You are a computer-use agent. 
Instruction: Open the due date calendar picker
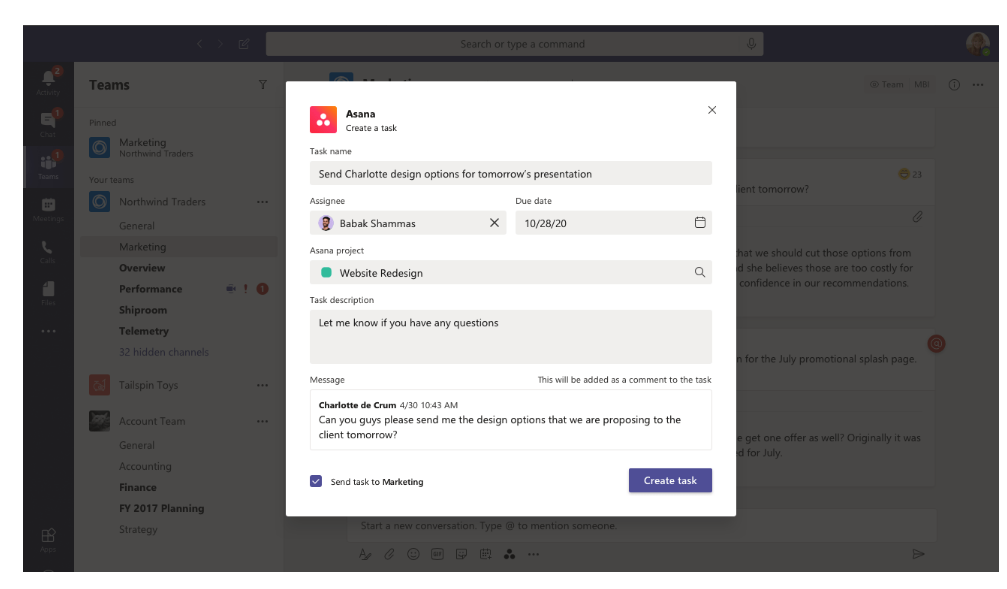(x=700, y=222)
